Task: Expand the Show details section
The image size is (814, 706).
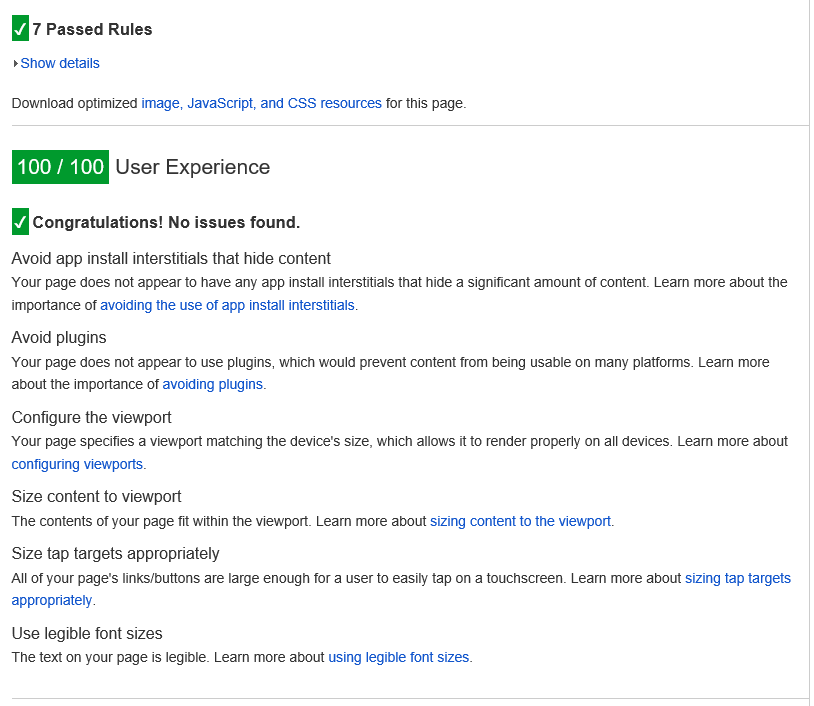Action: (60, 63)
